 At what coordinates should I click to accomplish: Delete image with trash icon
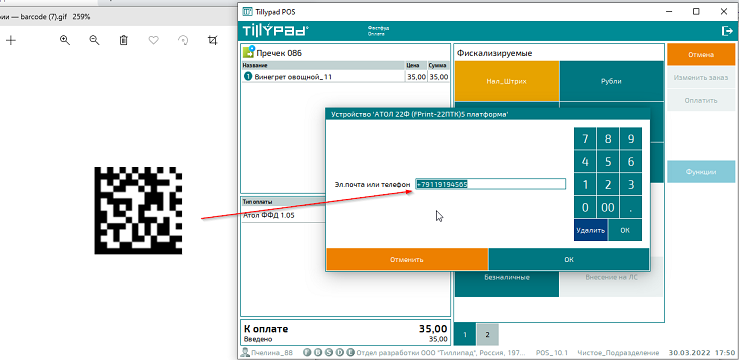tap(123, 40)
